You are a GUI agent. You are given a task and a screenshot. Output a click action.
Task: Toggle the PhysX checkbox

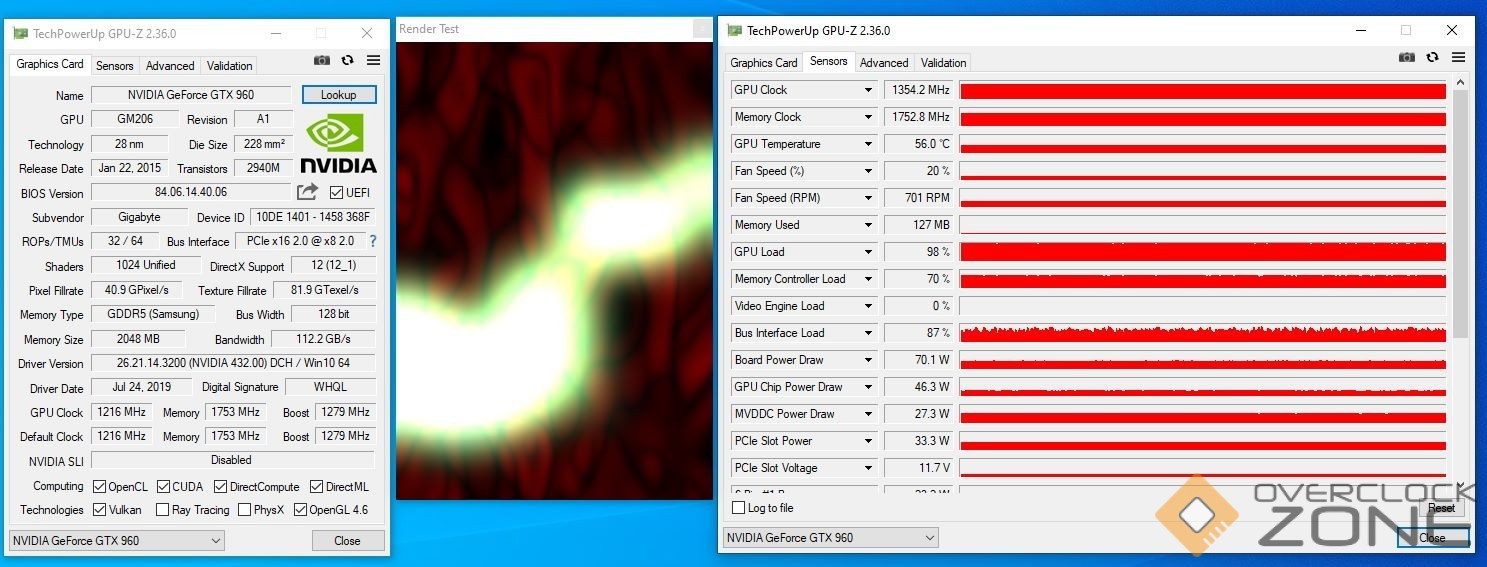(x=245, y=510)
